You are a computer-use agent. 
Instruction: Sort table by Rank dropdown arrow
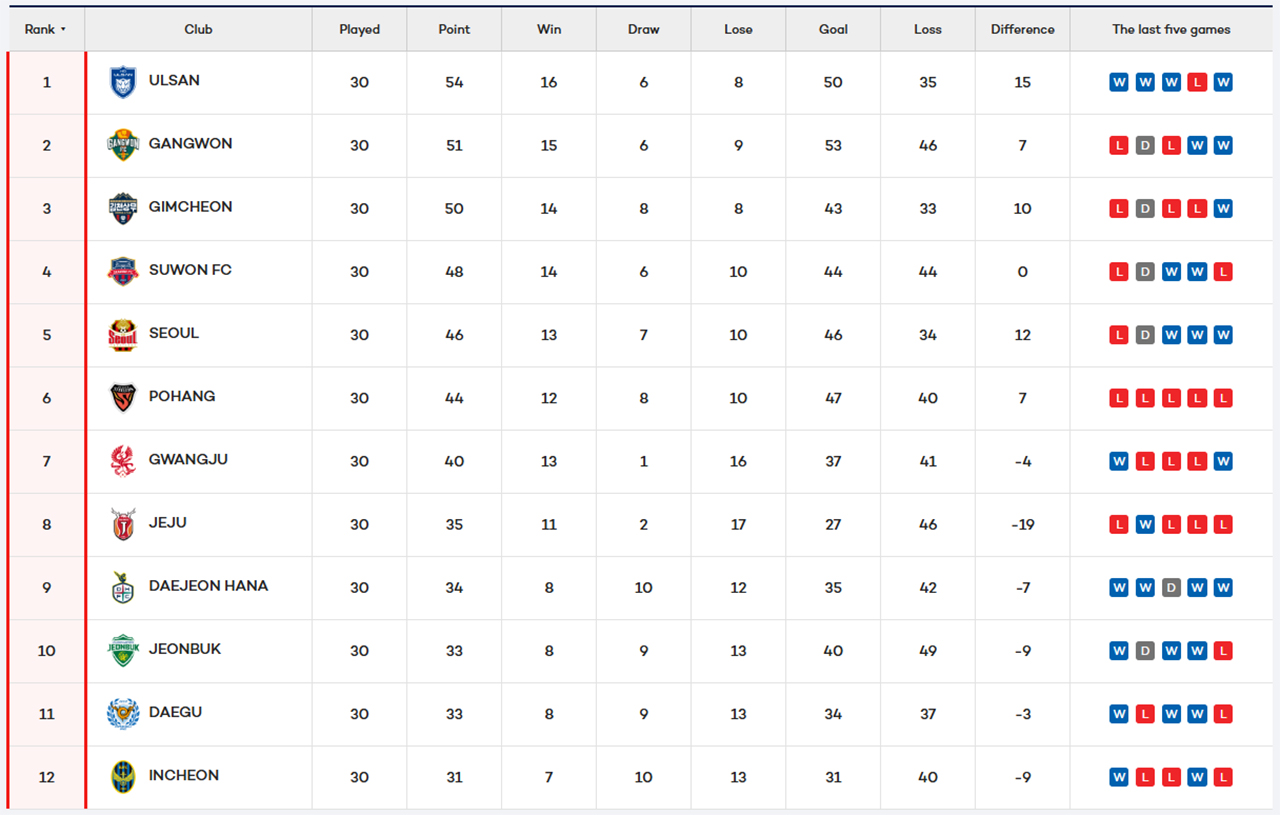pos(63,30)
